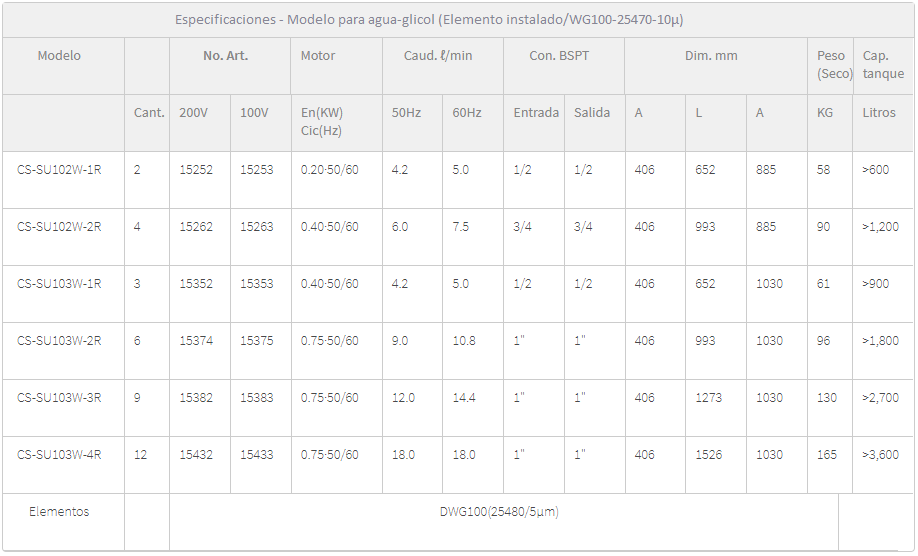Viewport: 918px width, 556px height.
Task: Click the Cant. subheader cell
Action: click(149, 113)
